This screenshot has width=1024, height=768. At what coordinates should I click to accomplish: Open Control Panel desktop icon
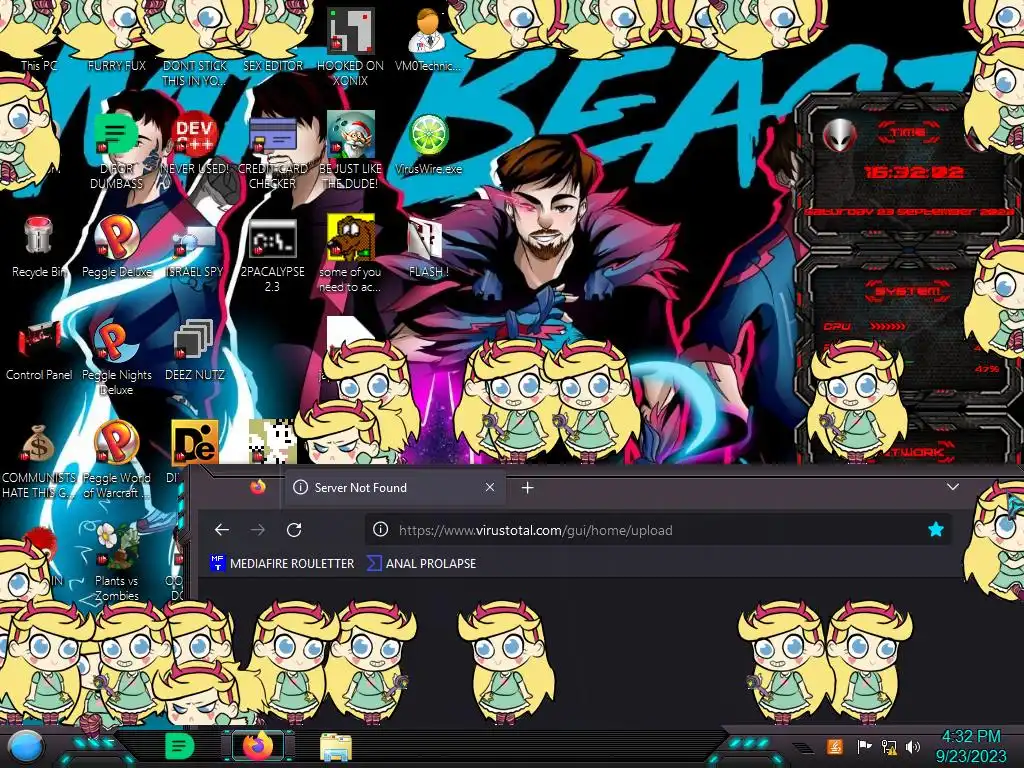pyautogui.click(x=39, y=351)
